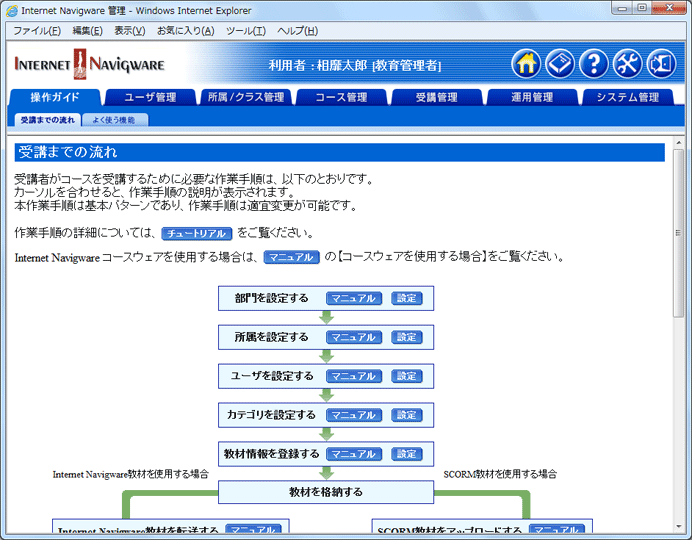Click the 教材情報を登録する step label
692x540 pixels.
271,454
